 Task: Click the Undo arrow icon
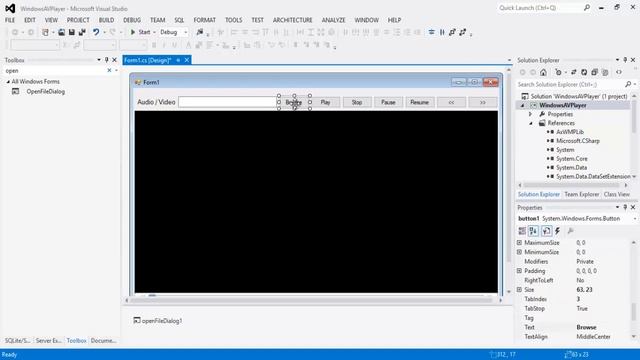point(96,32)
